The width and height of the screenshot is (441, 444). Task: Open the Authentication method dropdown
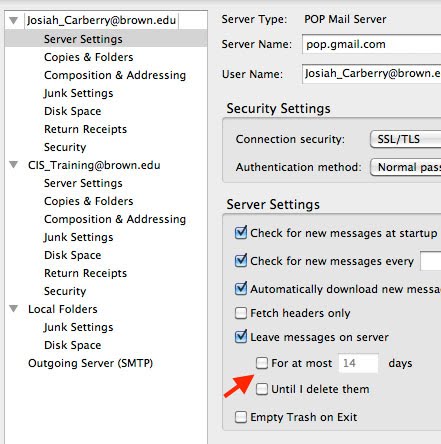(406, 167)
